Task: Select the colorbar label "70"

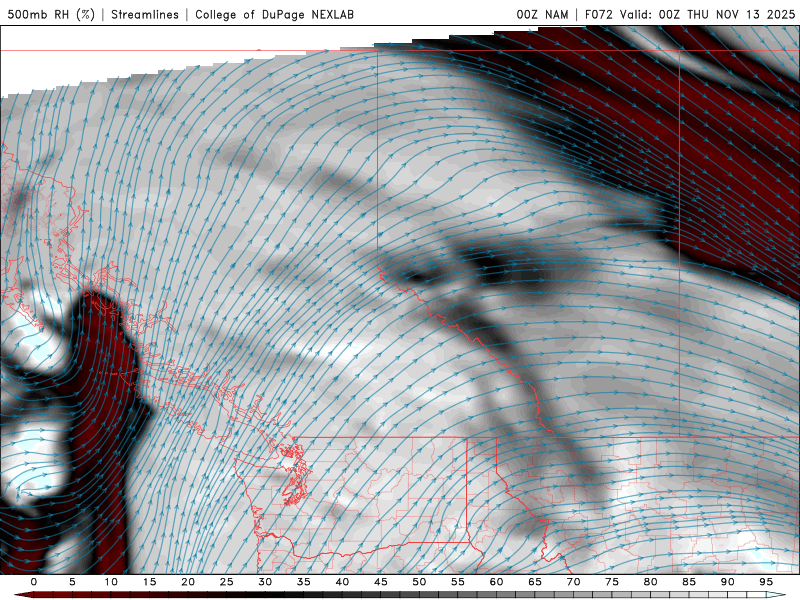Action: (573, 582)
